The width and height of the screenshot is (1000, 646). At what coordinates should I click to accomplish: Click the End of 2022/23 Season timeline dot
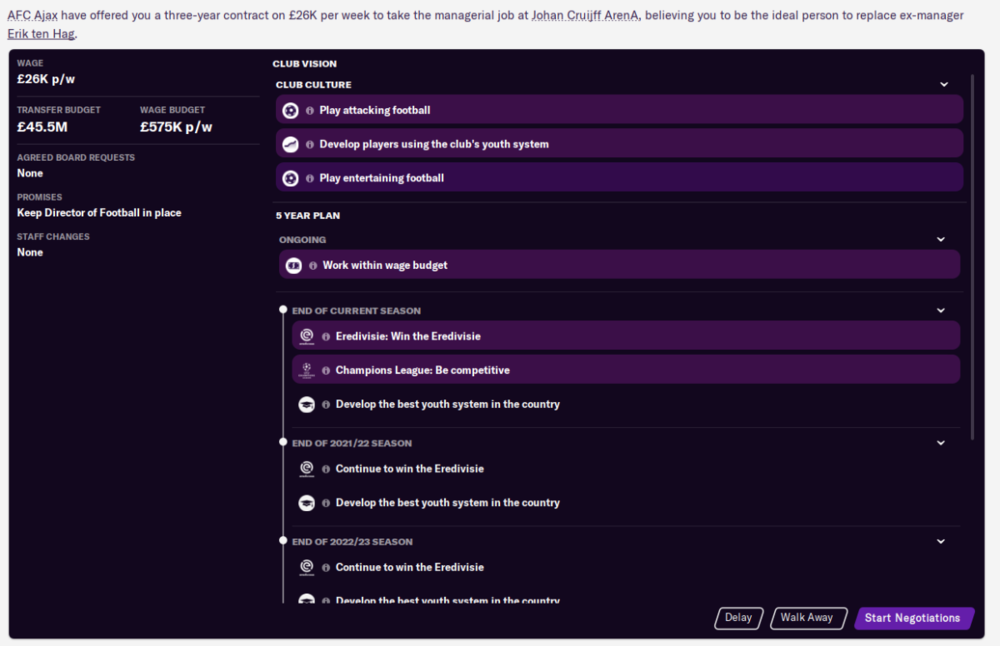283,541
